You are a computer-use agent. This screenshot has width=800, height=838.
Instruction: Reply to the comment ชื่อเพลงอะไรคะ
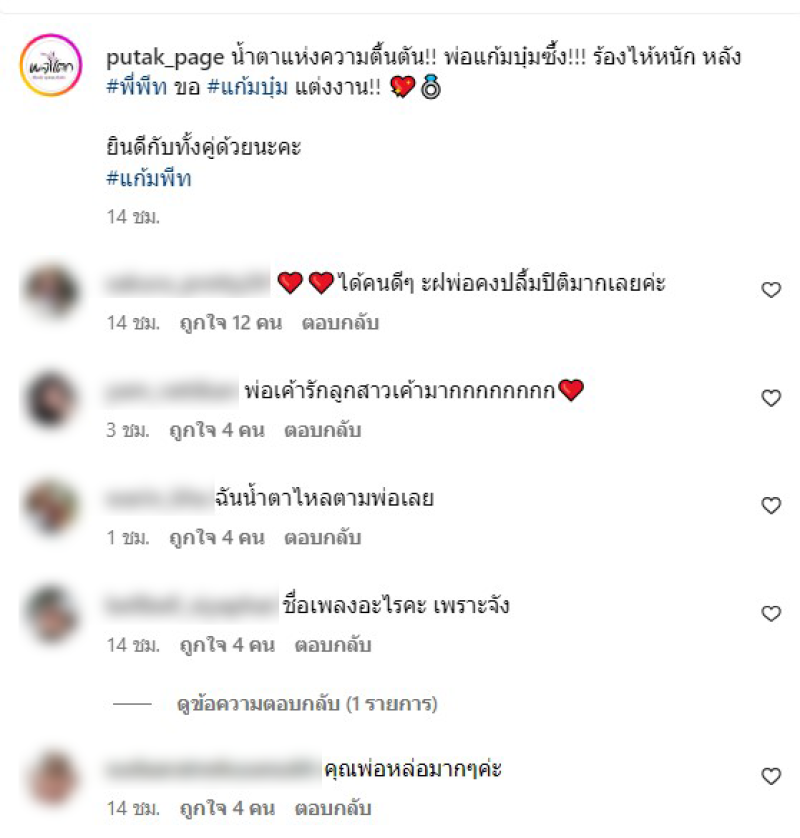pyautogui.click(x=333, y=646)
